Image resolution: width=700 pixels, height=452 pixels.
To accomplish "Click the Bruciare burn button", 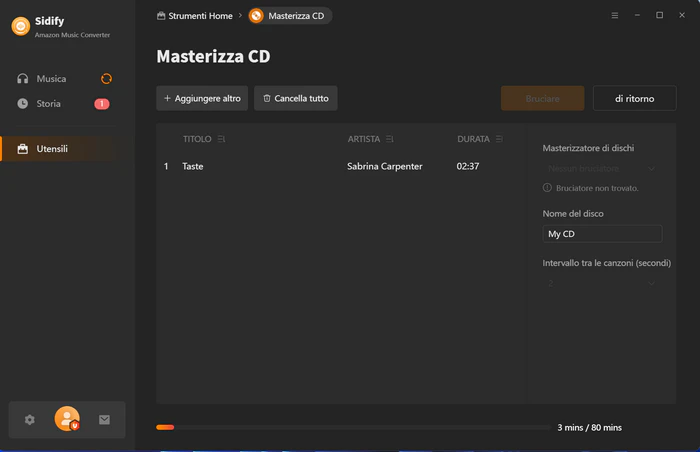I will click(x=542, y=98).
